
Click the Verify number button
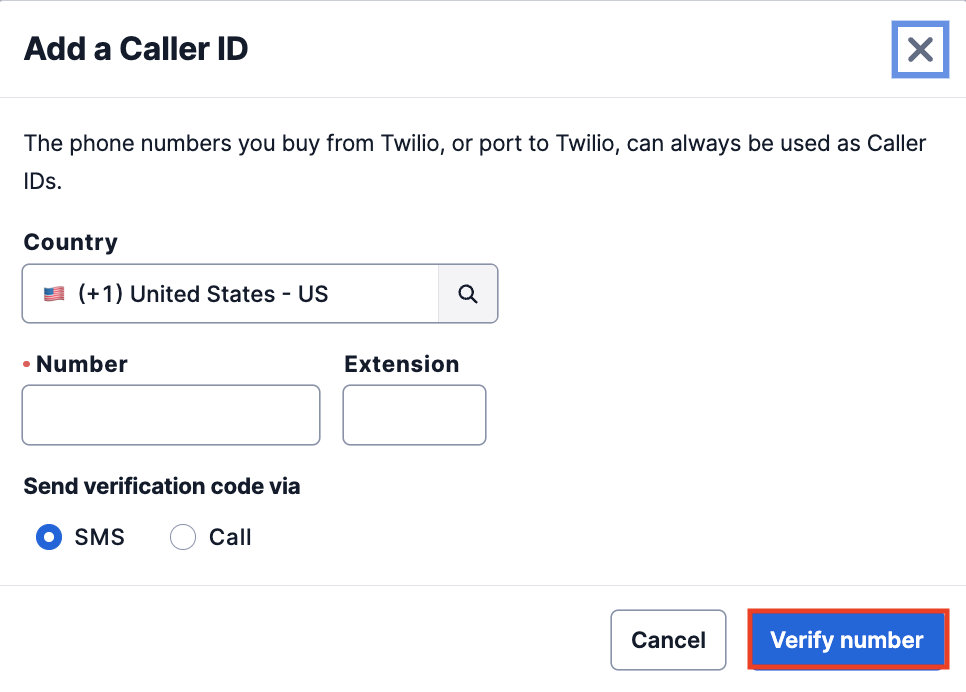pyautogui.click(x=847, y=639)
